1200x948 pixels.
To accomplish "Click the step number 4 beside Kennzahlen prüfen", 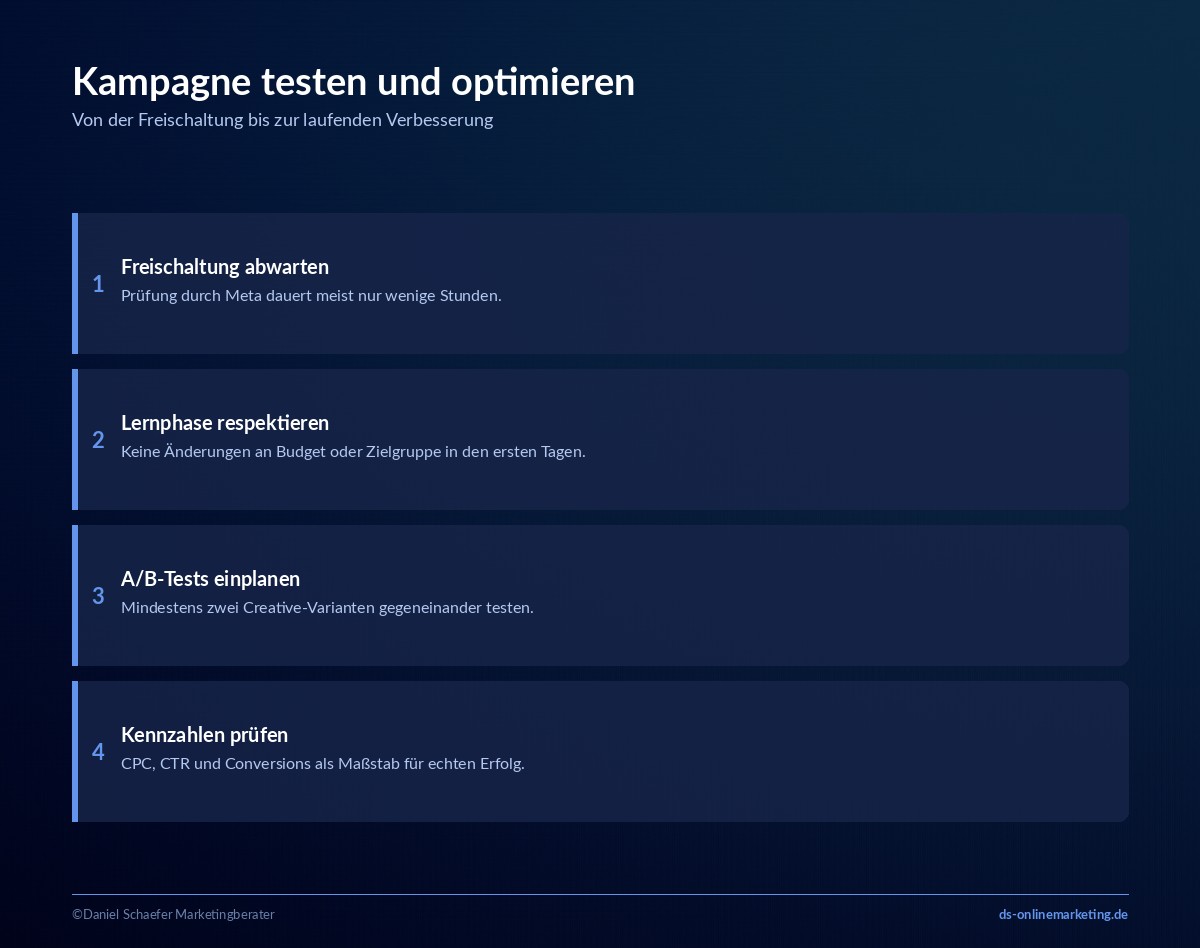I will click(x=98, y=752).
